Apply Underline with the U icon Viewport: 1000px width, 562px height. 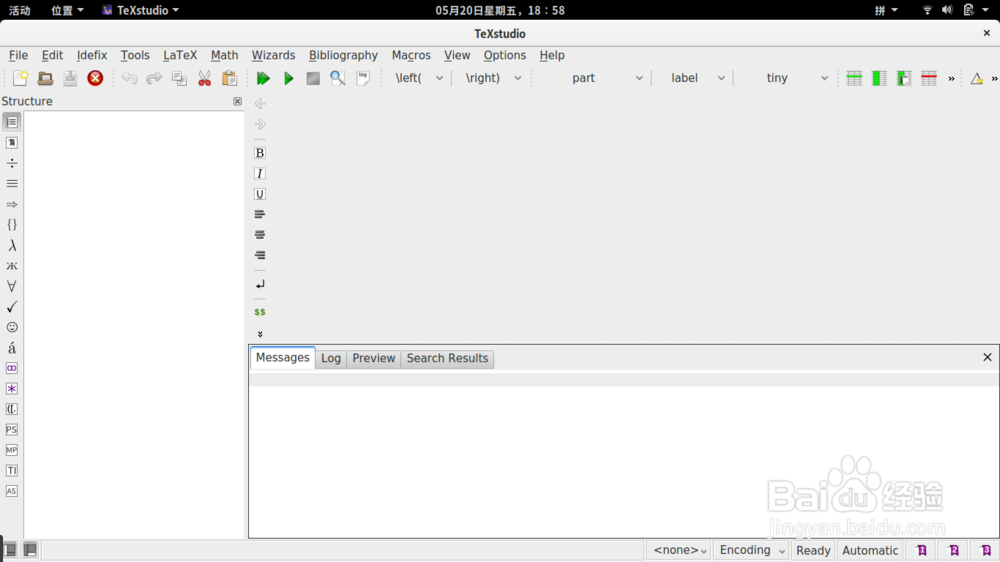[260, 194]
